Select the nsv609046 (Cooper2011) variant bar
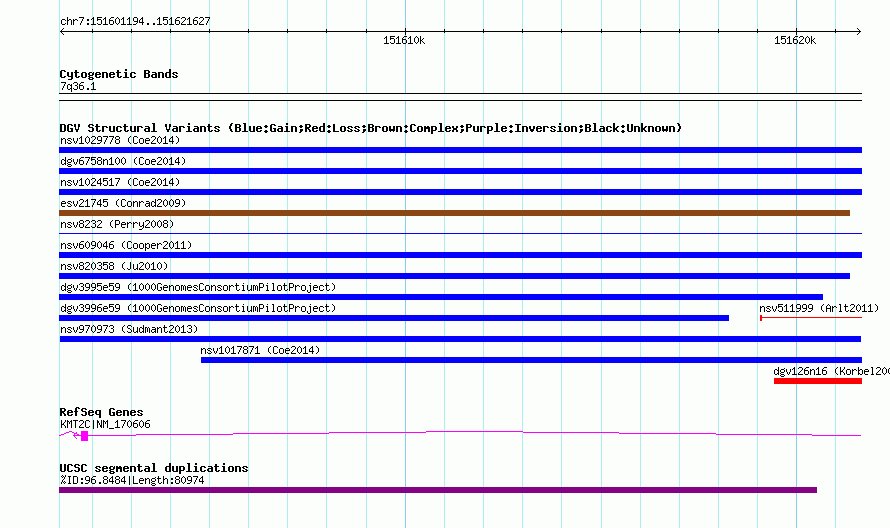 (x=460, y=255)
